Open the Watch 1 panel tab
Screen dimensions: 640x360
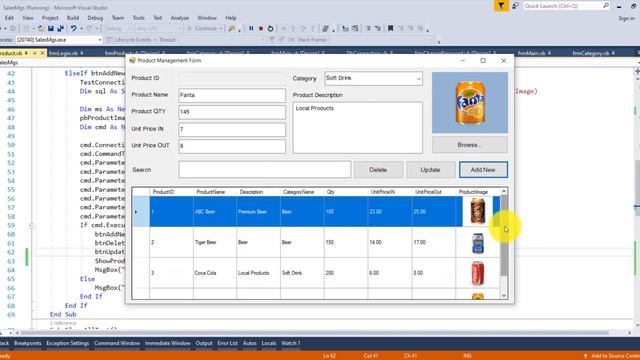(x=291, y=343)
